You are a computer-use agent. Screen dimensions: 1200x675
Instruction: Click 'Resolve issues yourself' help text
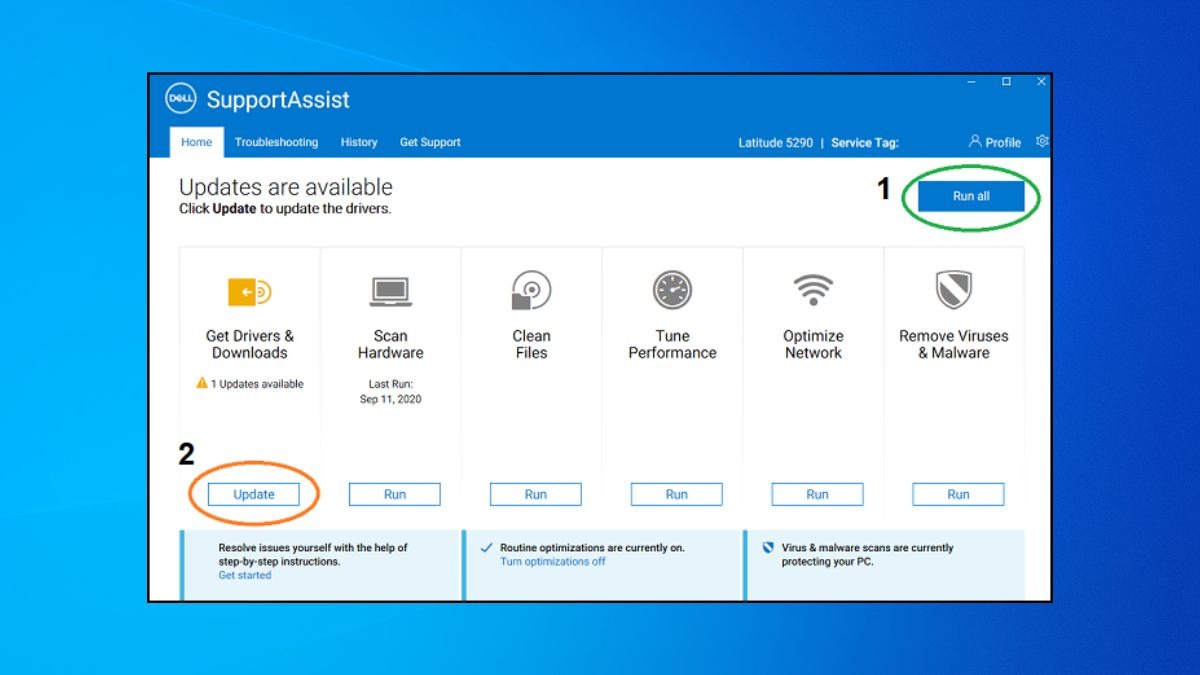coord(313,555)
